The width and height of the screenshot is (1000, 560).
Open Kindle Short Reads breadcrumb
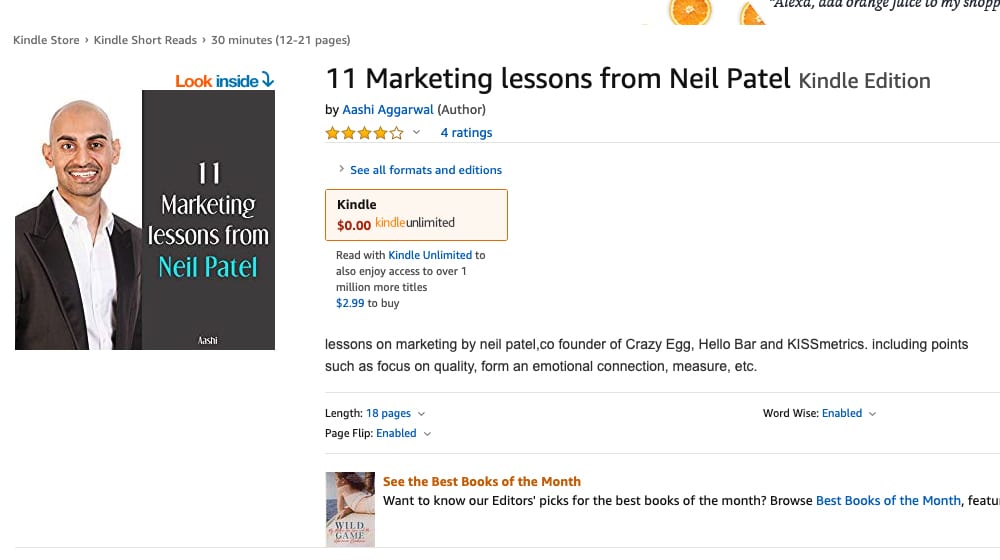(145, 40)
